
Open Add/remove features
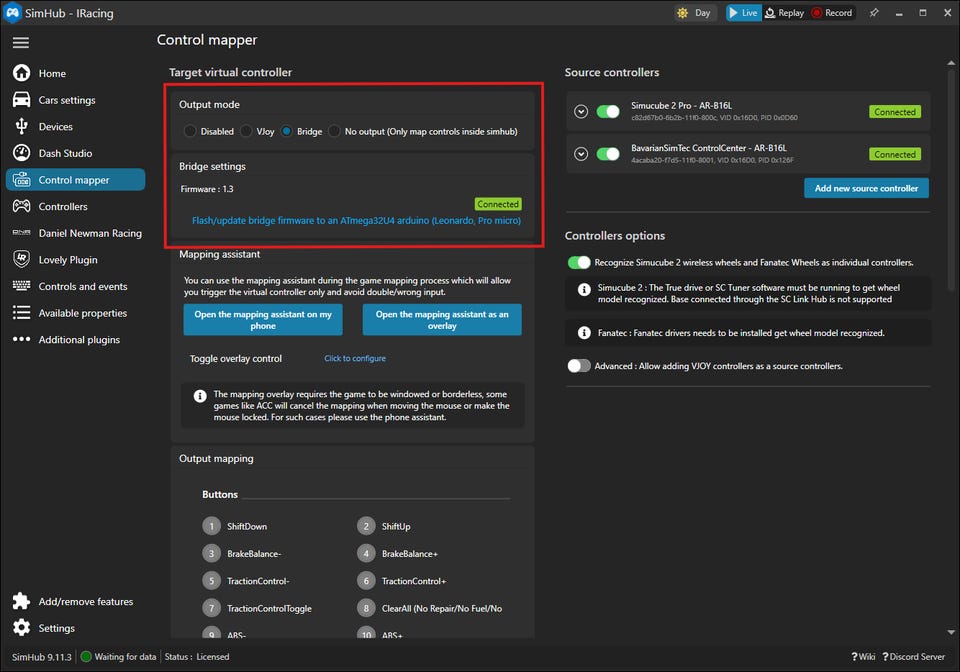pyautogui.click(x=85, y=601)
